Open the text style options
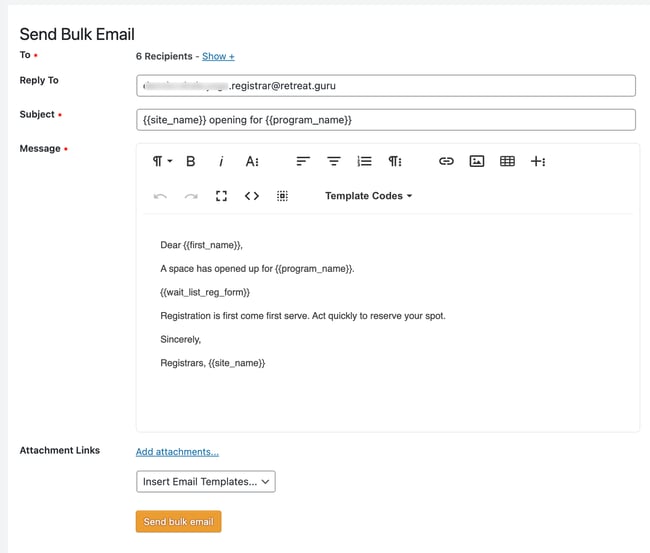 click(252, 161)
